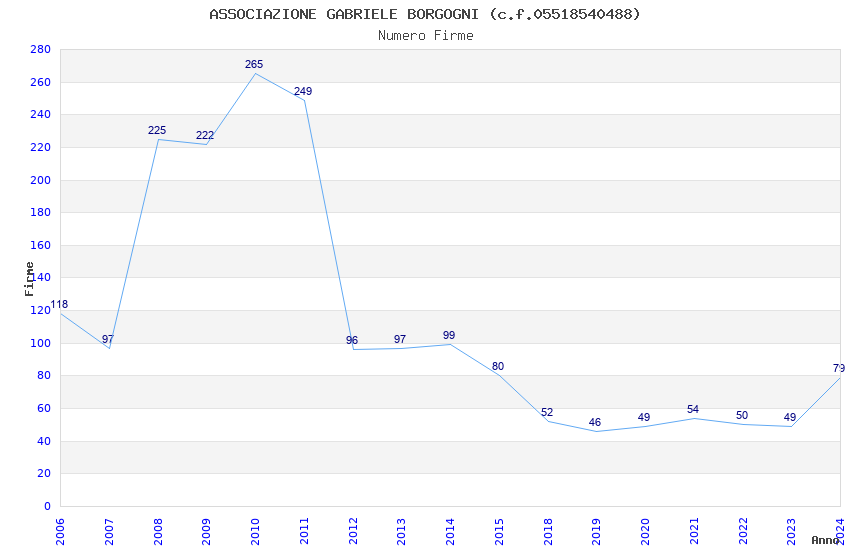850x550 pixels.
Task: Click the 118 data label at 2006
Action: pyautogui.click(x=59, y=305)
